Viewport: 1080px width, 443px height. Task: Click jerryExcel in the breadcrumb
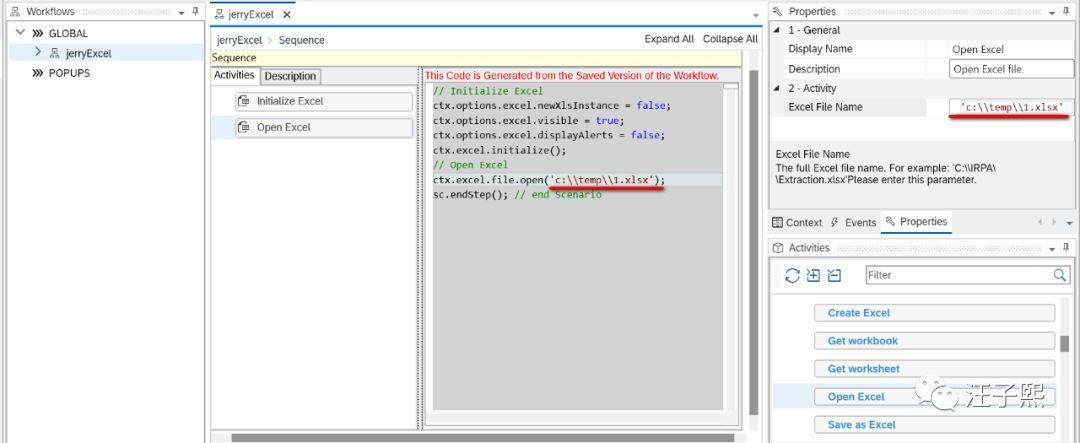click(240, 40)
